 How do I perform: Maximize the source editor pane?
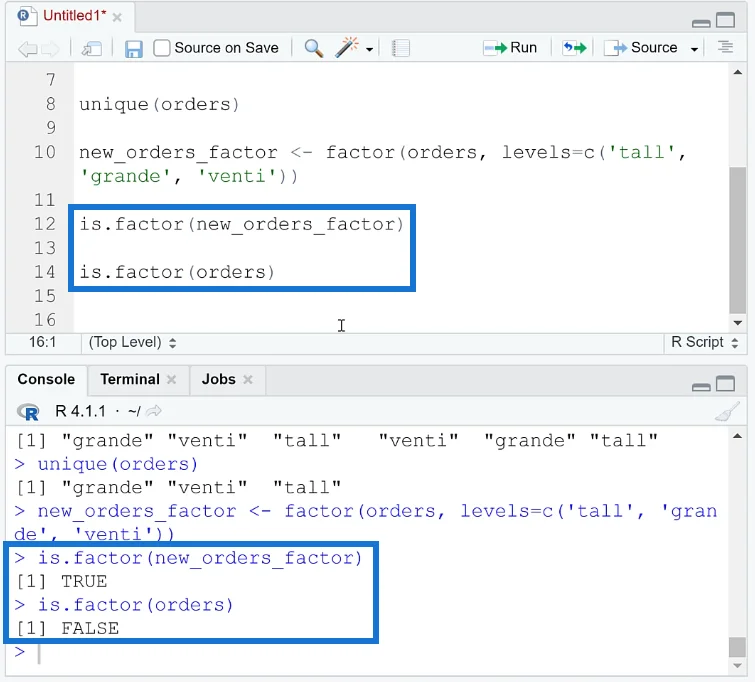pos(725,20)
